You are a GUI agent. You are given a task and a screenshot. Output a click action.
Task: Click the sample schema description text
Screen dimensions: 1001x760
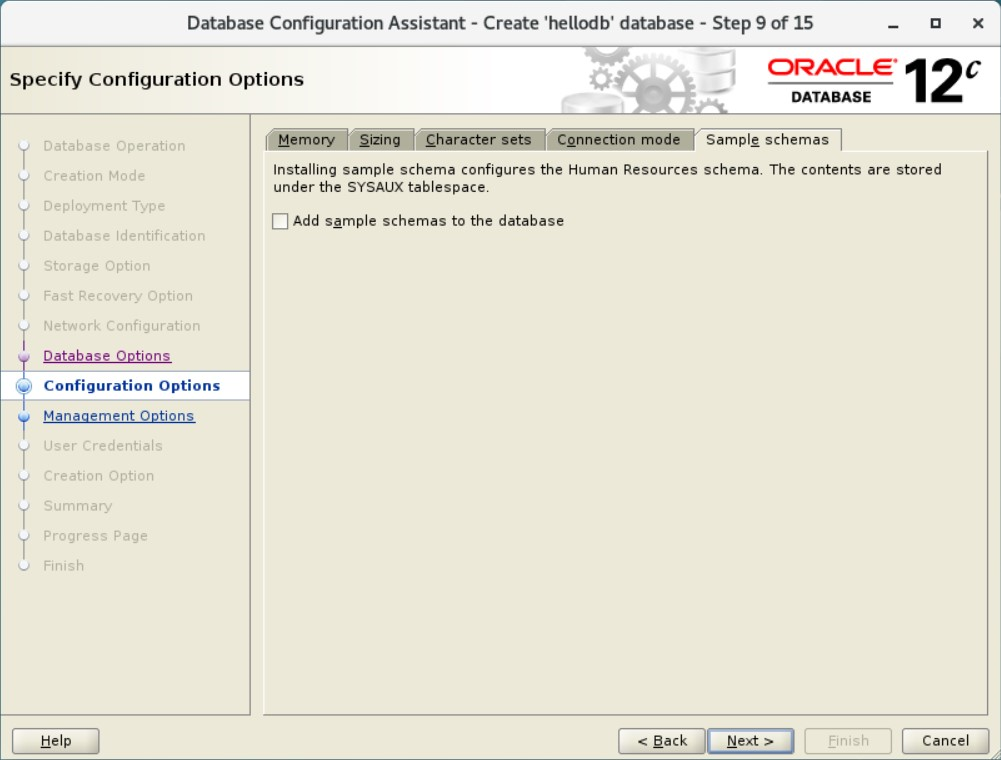607,178
